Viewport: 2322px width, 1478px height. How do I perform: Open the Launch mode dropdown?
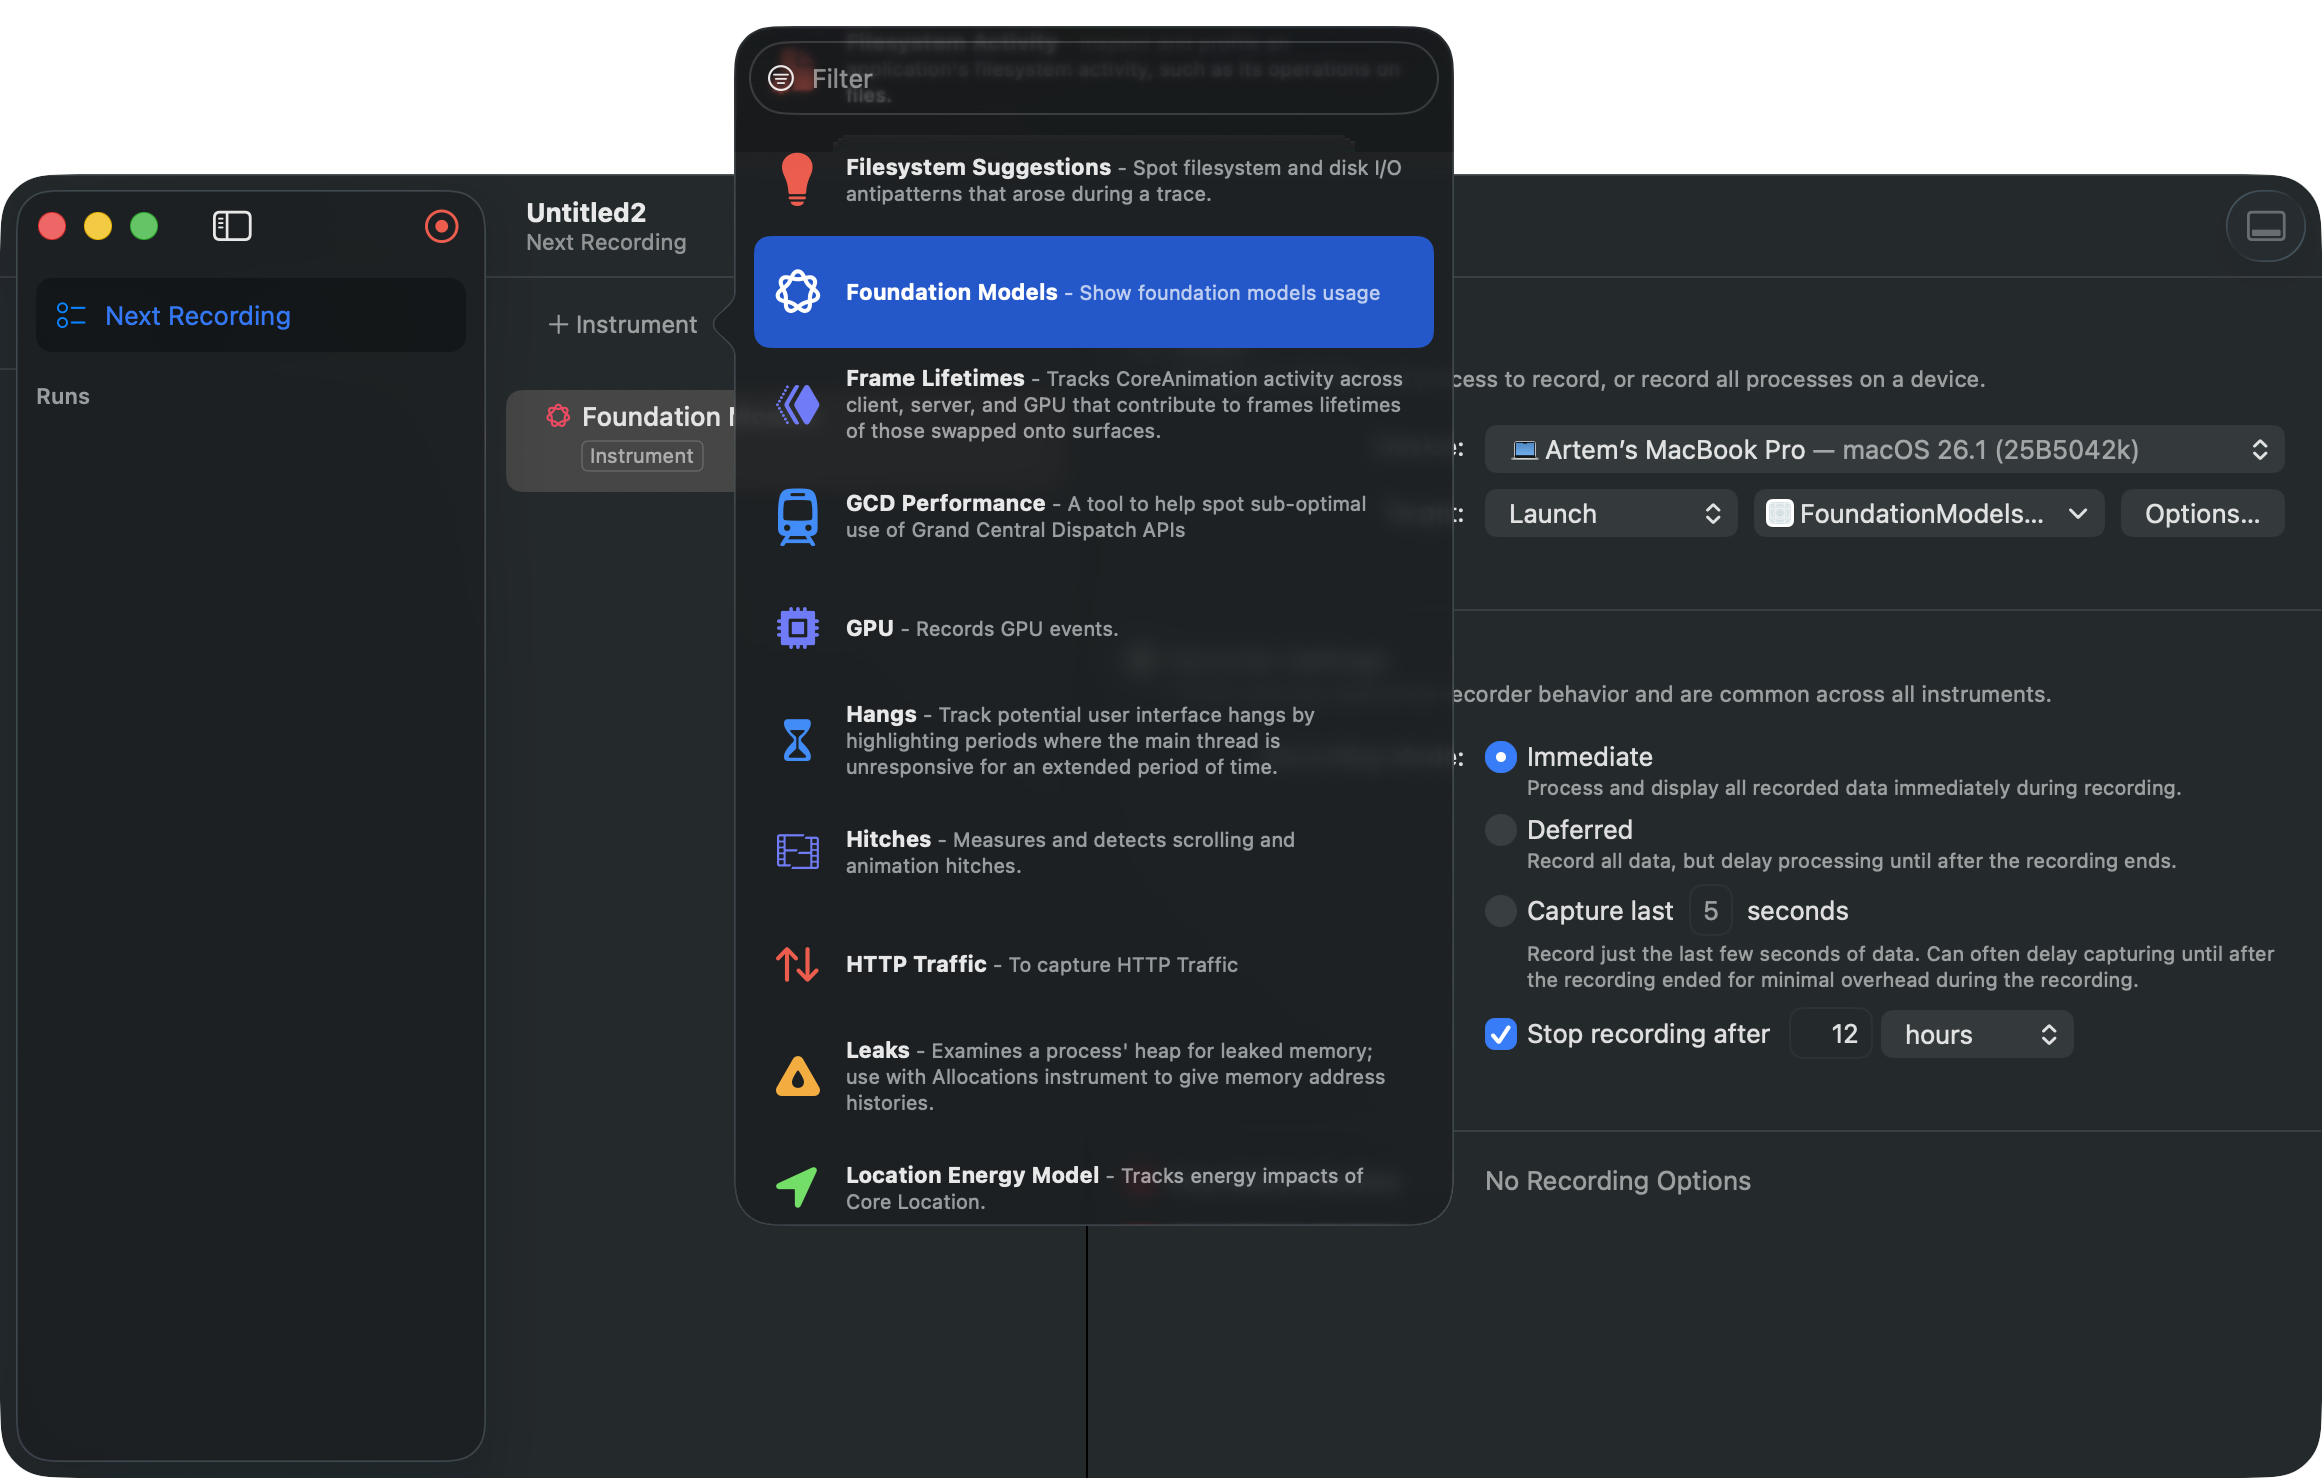click(1610, 514)
